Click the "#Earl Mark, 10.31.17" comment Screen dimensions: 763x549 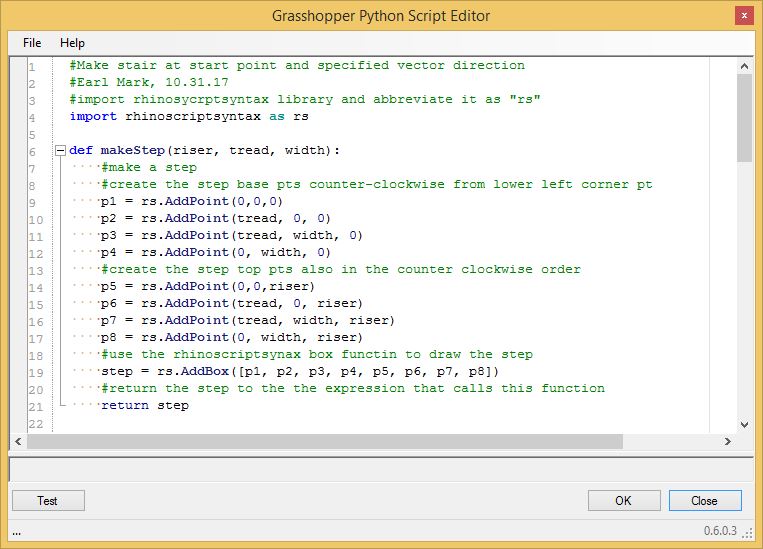(x=148, y=82)
